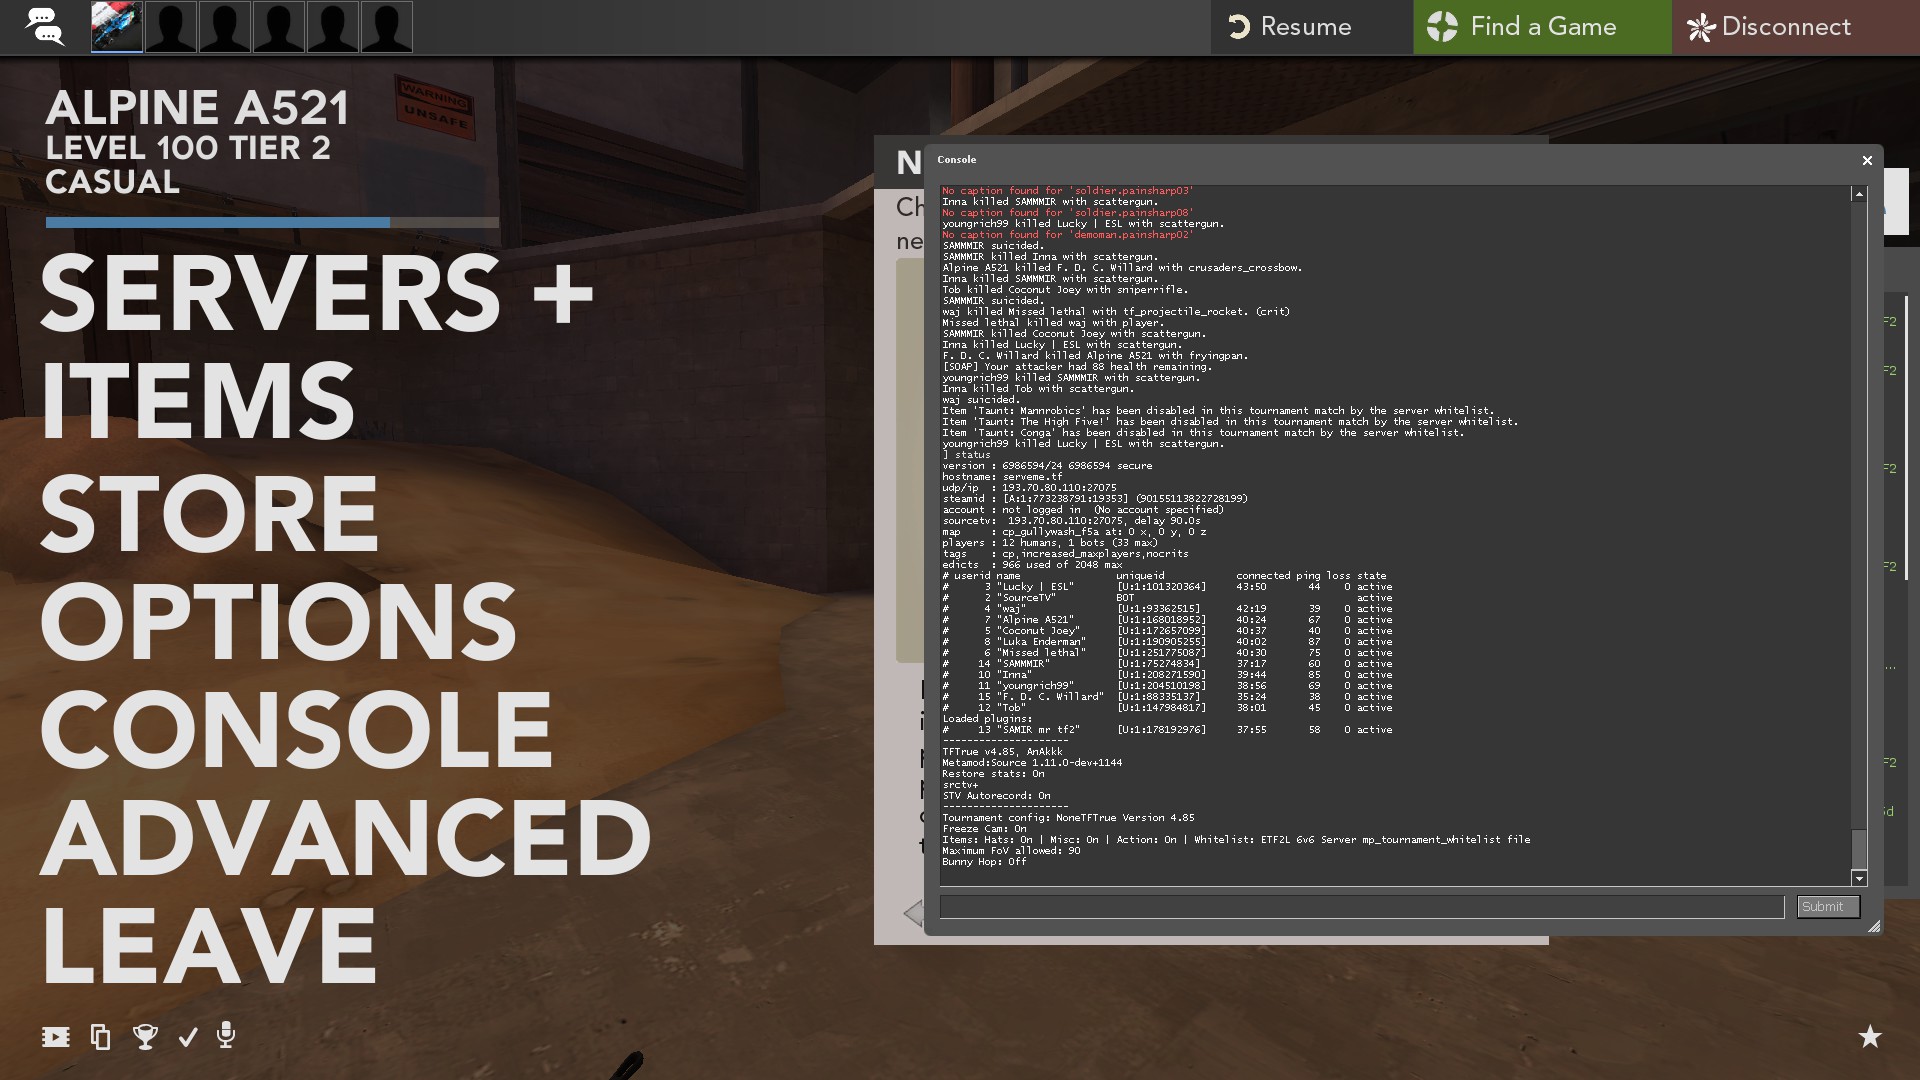This screenshot has width=1920, height=1080.
Task: Select the player avatar thumbnail in top bar
Action: coord(117,27)
